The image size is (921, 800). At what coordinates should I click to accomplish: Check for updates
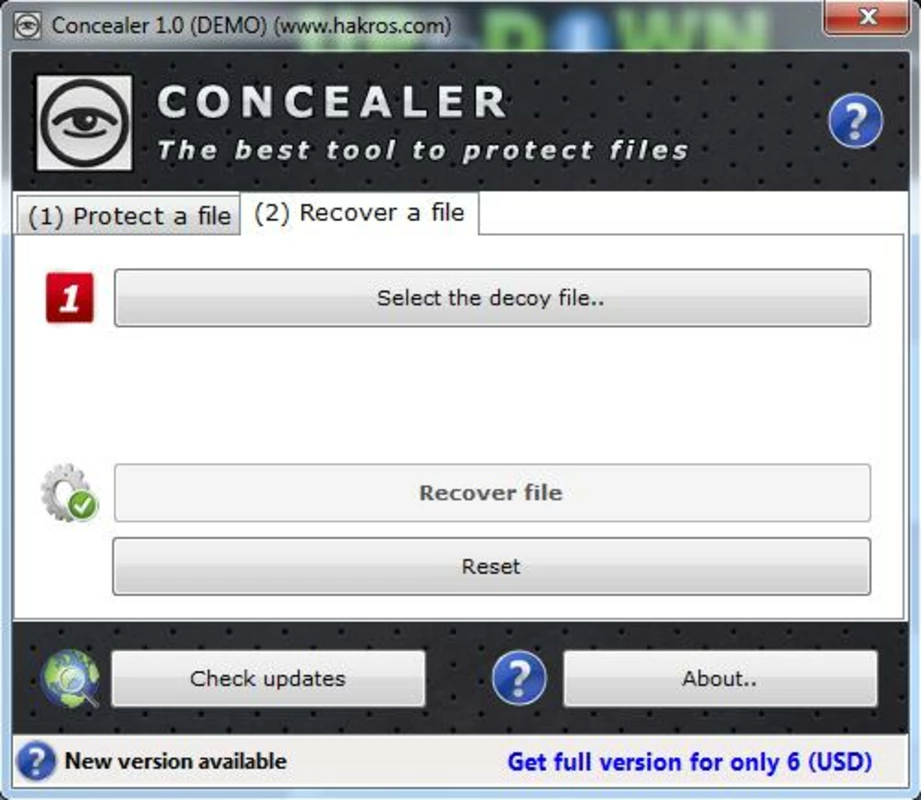tap(268, 678)
